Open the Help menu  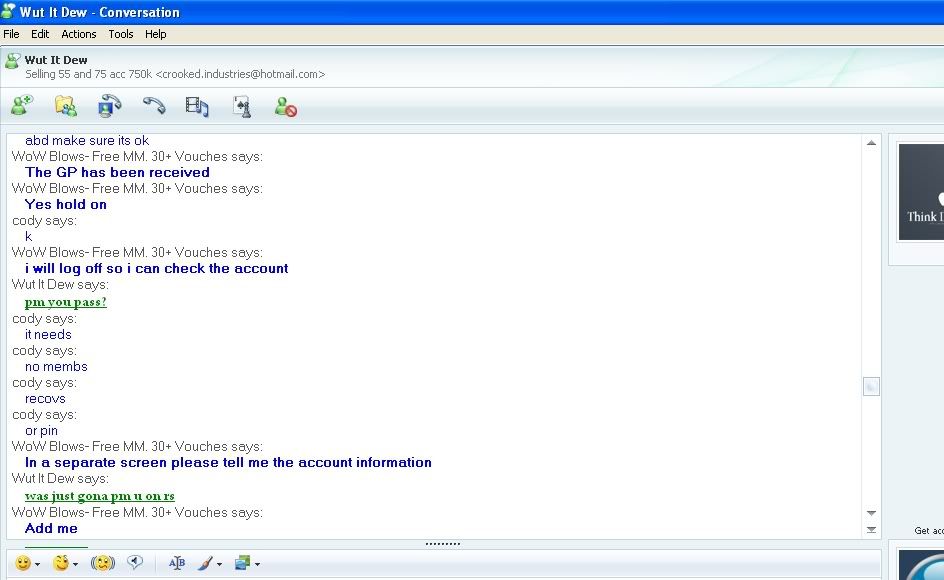155,34
